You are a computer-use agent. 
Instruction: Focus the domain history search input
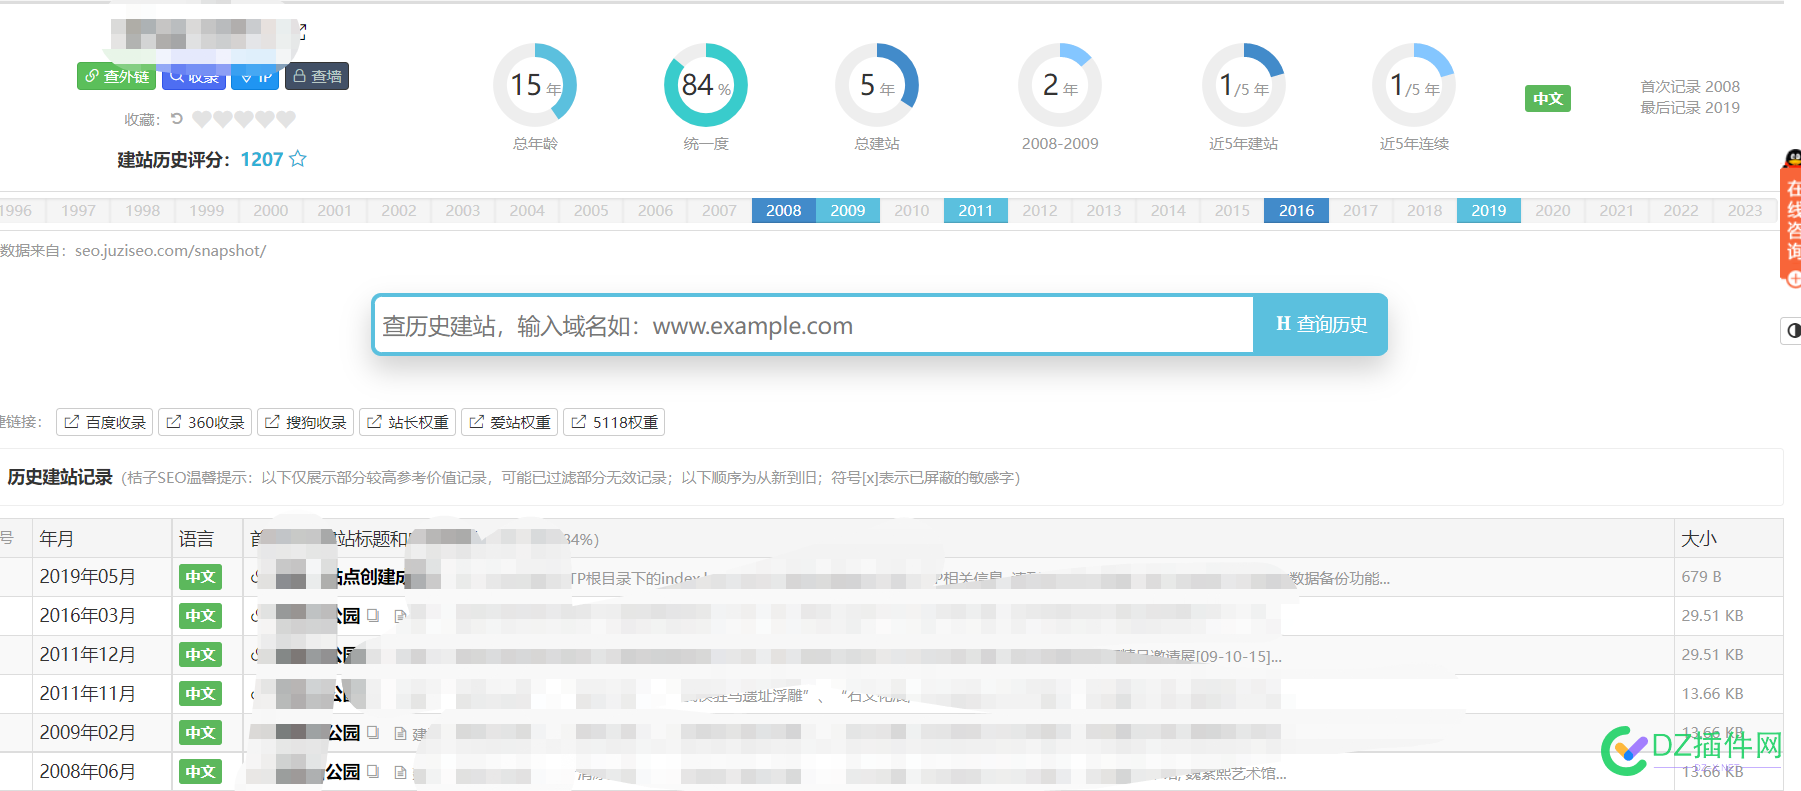(x=813, y=325)
